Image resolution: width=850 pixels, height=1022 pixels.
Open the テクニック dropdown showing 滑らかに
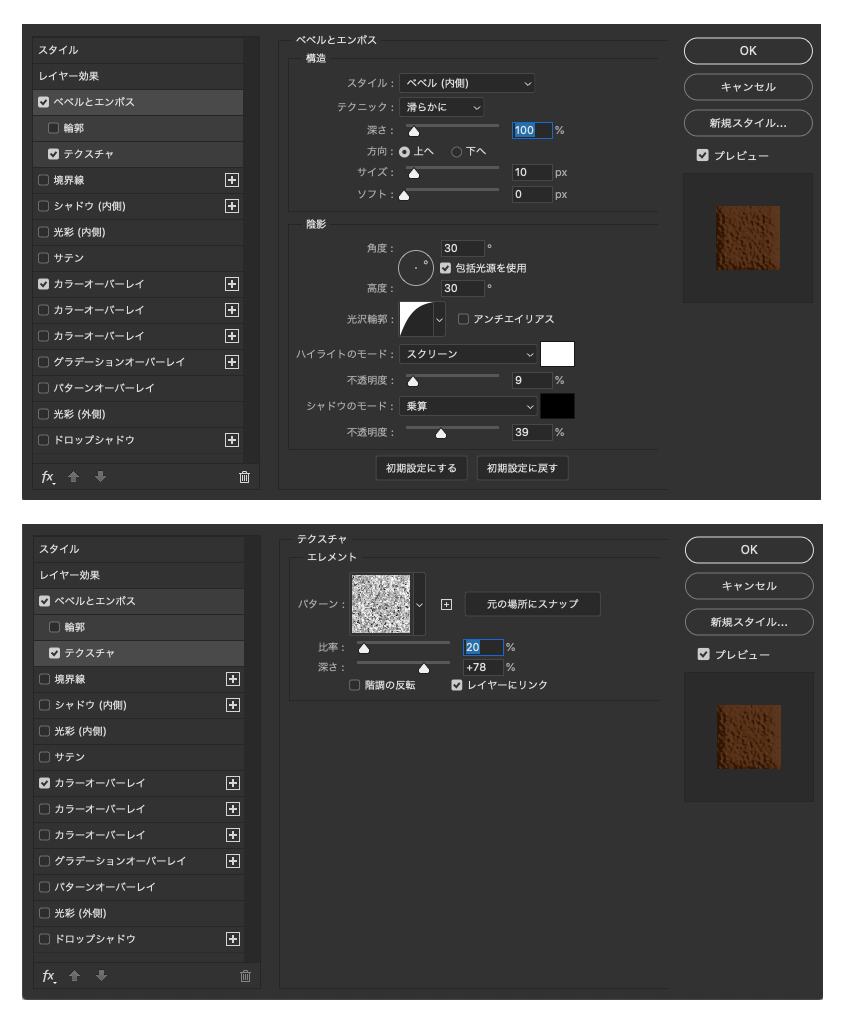tap(441, 106)
